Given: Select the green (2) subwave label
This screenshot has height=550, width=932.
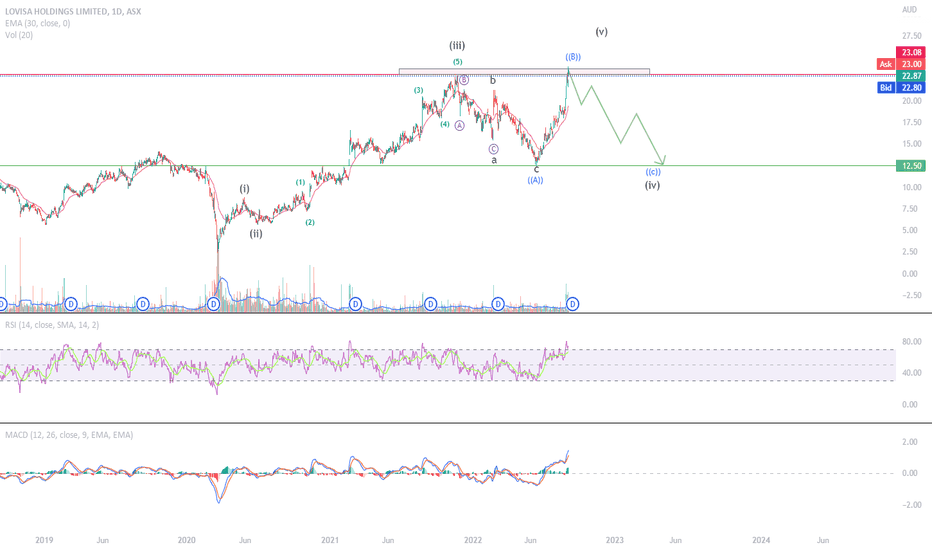Looking at the screenshot, I should (x=310, y=222).
